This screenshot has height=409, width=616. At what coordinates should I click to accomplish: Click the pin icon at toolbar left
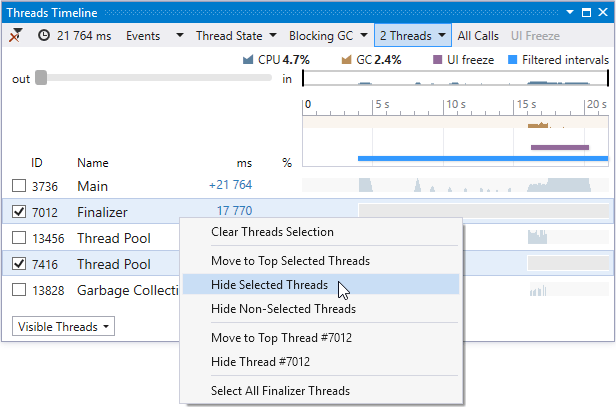(x=15, y=35)
